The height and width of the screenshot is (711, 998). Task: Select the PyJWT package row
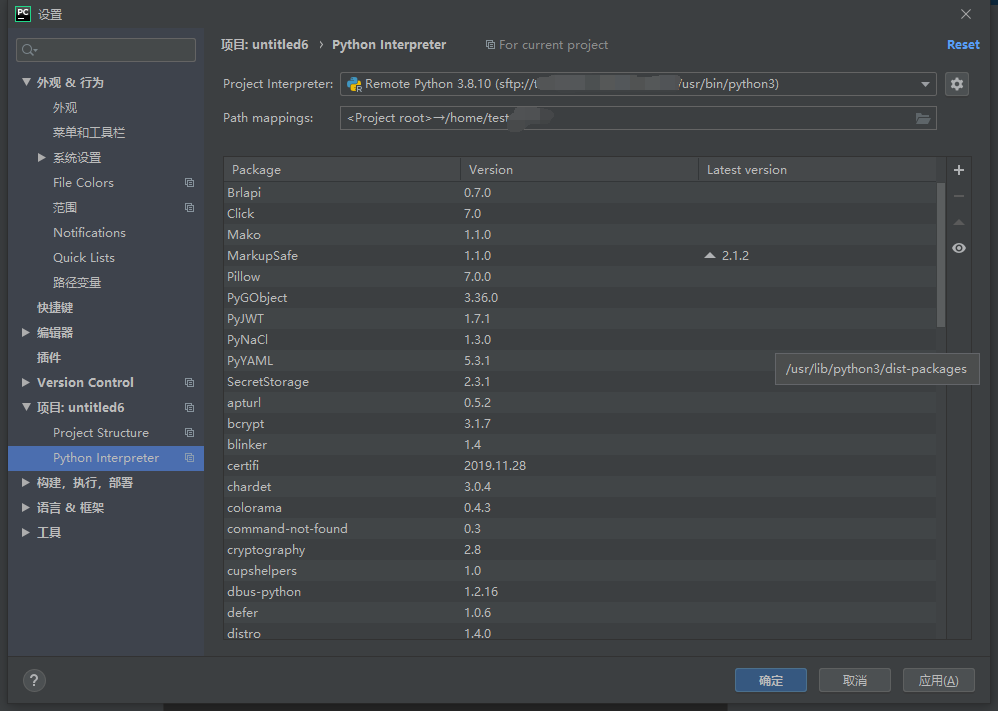click(x=580, y=318)
